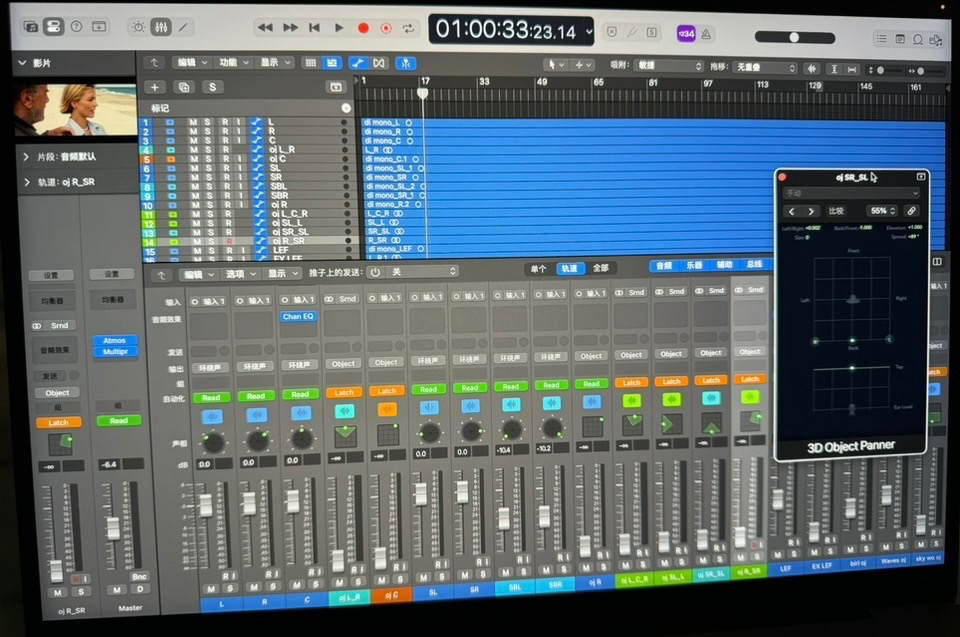This screenshot has width=960, height=637.
Task: Toggle the sends on faders power button
Action: (x=375, y=271)
